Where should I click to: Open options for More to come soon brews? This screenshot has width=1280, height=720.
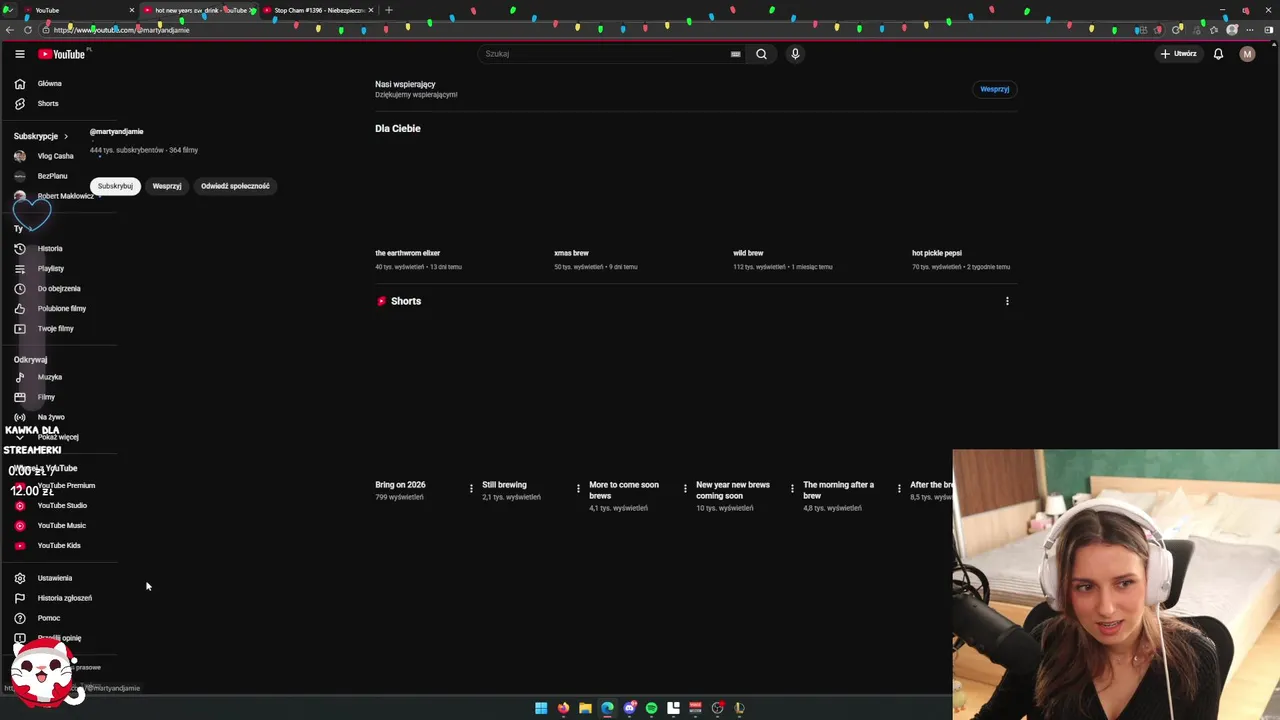click(685, 489)
